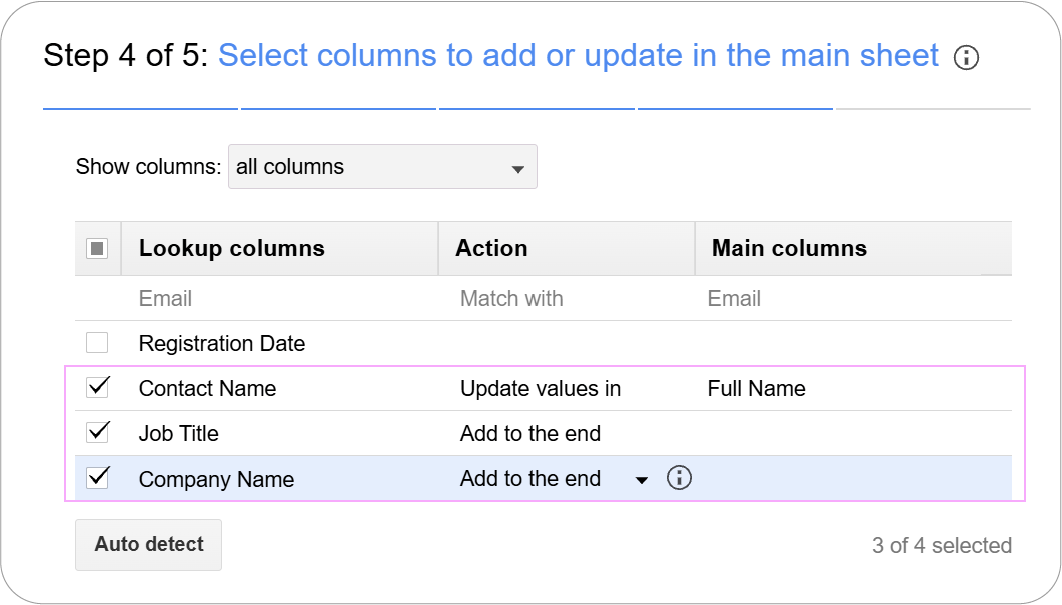Screen dimensions: 1062x605
Task: Uncheck the Company Name checkbox
Action: (98, 478)
